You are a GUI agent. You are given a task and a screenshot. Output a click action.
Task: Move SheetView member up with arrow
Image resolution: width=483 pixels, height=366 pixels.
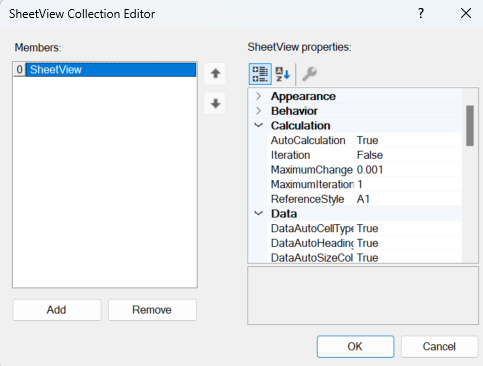[215, 74]
